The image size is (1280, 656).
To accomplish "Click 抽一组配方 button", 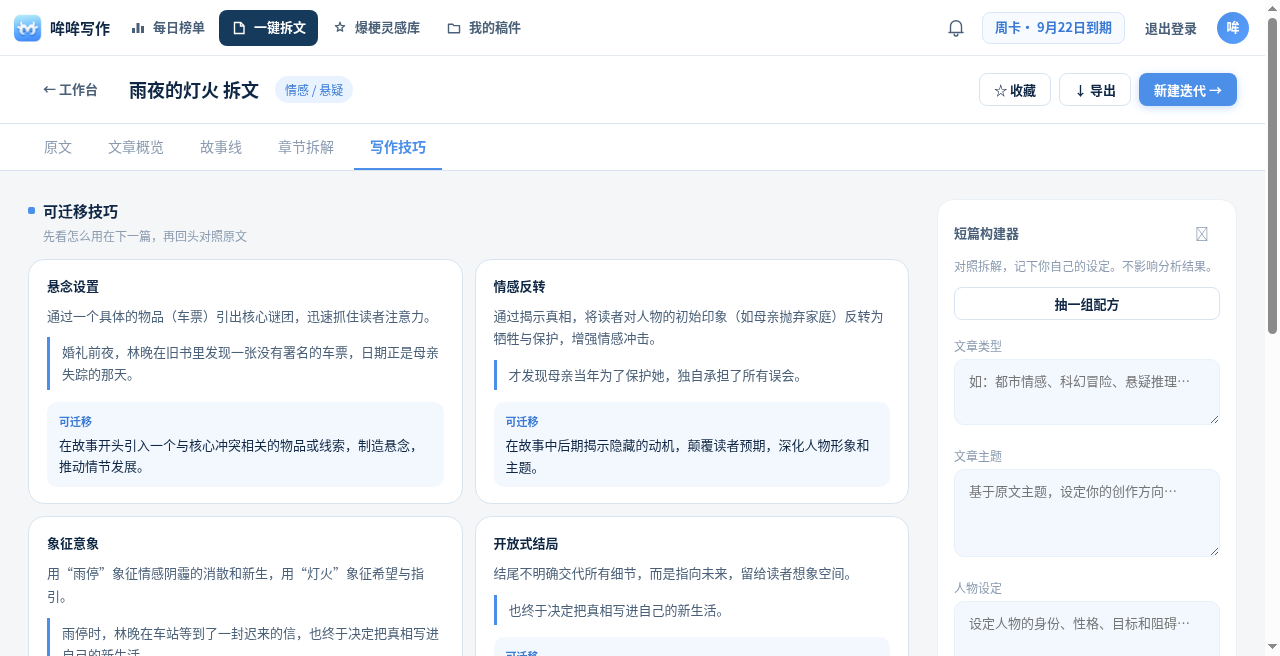I will [1087, 304].
